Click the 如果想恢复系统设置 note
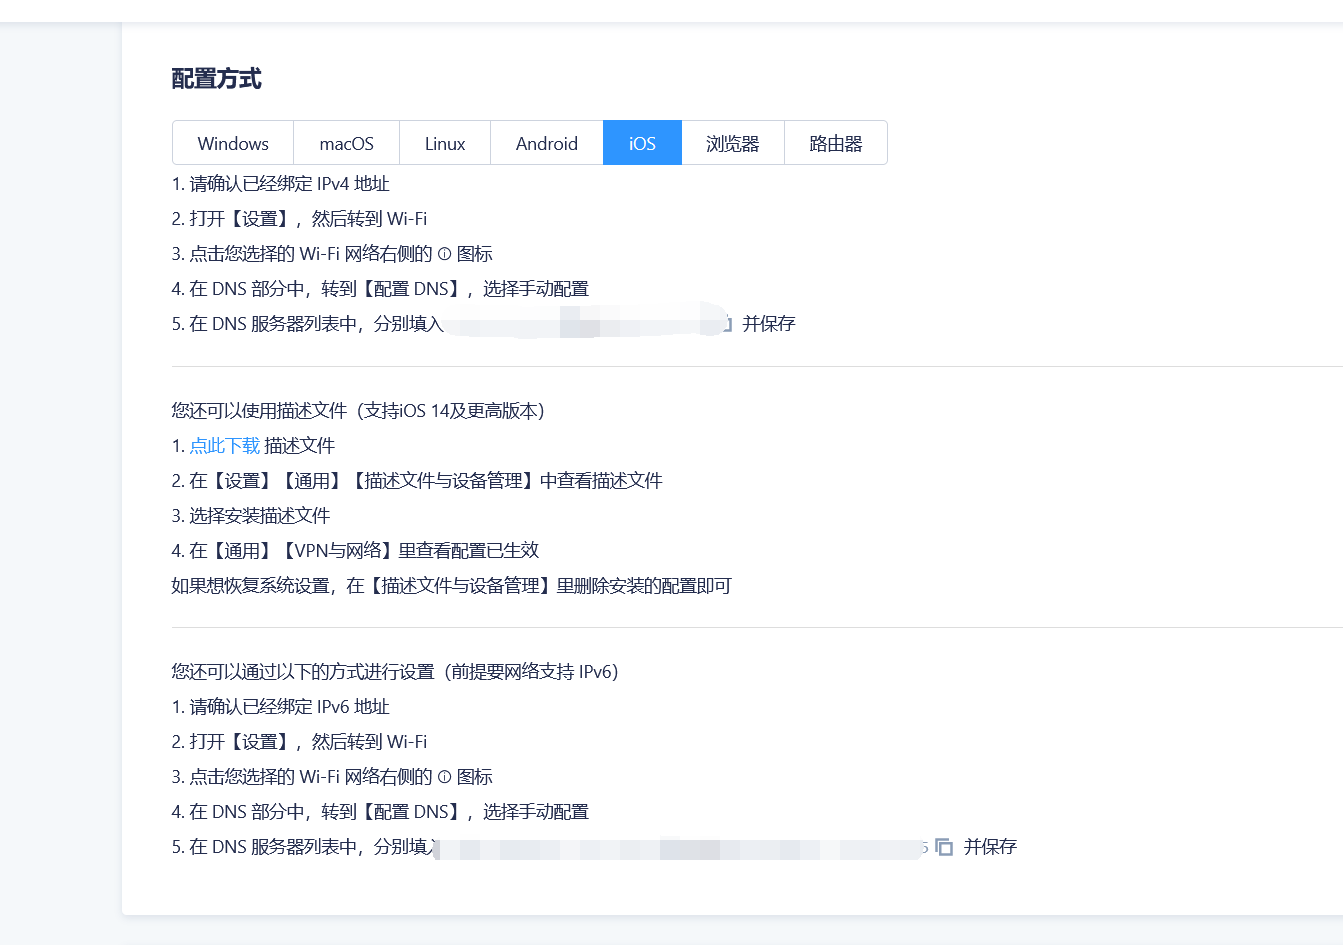The width and height of the screenshot is (1343, 945). point(451,586)
